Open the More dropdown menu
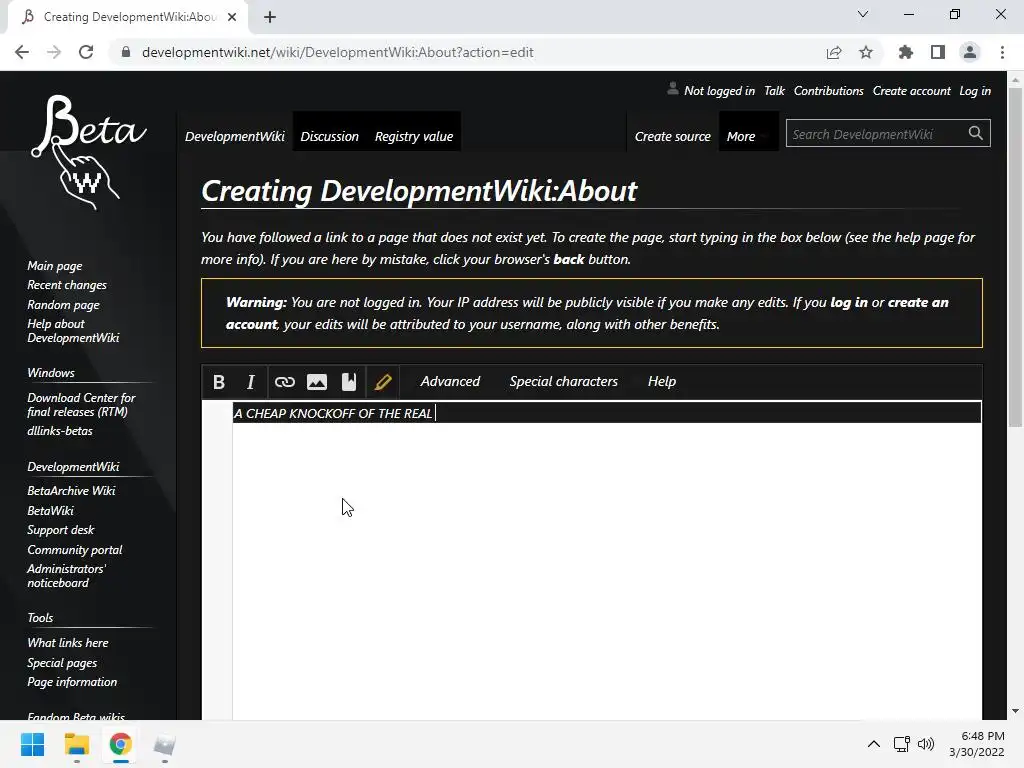Viewport: 1024px width, 768px height. tap(748, 136)
